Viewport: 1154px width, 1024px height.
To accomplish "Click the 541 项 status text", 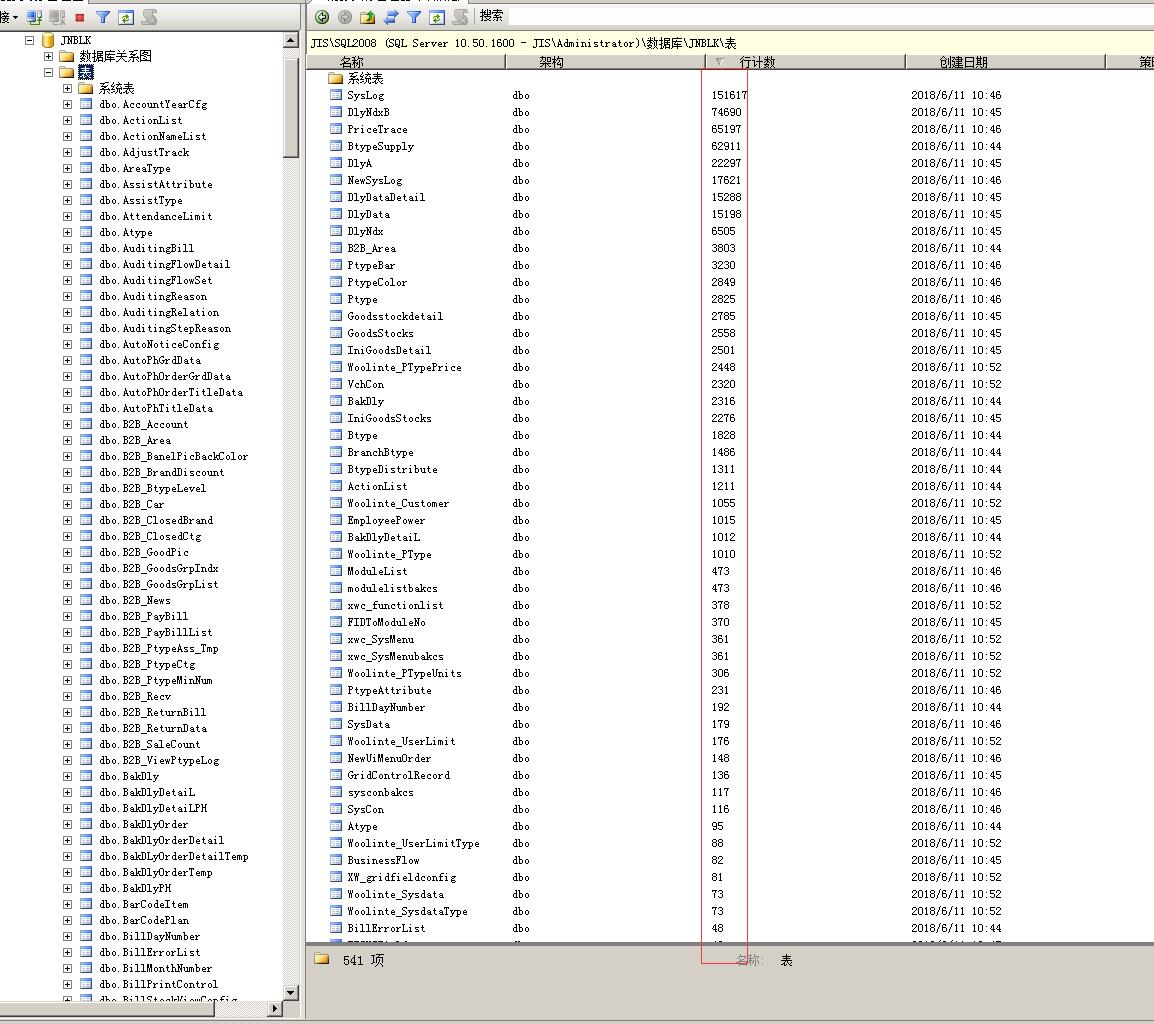I will tap(364, 960).
